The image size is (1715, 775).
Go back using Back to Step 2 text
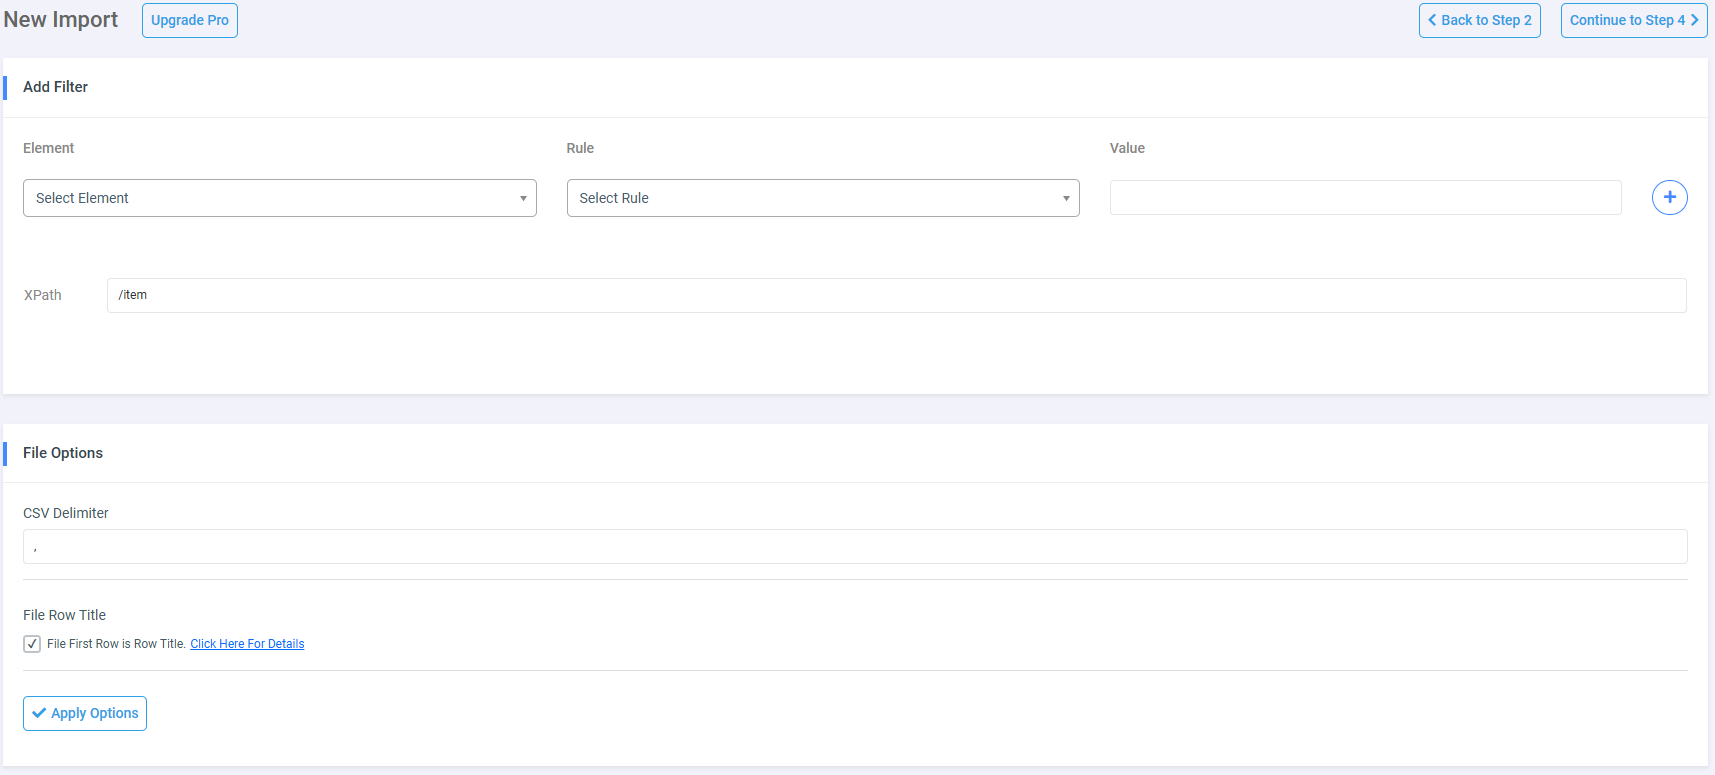[x=1486, y=20]
